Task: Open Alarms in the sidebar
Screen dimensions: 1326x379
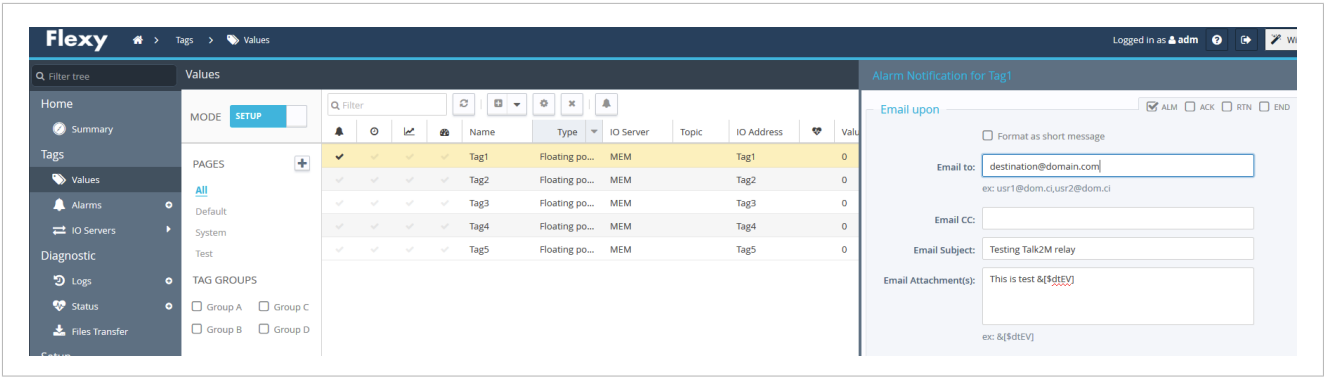Action: pos(86,205)
